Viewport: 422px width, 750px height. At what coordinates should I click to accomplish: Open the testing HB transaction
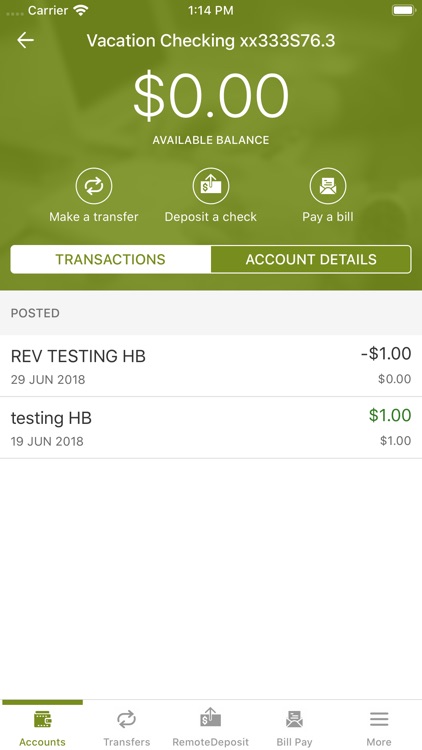pyautogui.click(x=211, y=428)
